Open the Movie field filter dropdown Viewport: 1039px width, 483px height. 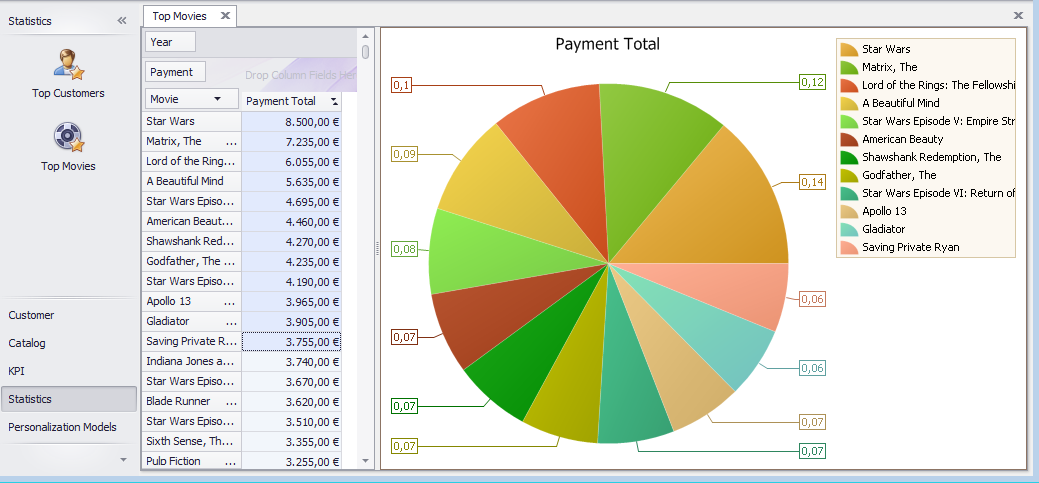(x=217, y=99)
